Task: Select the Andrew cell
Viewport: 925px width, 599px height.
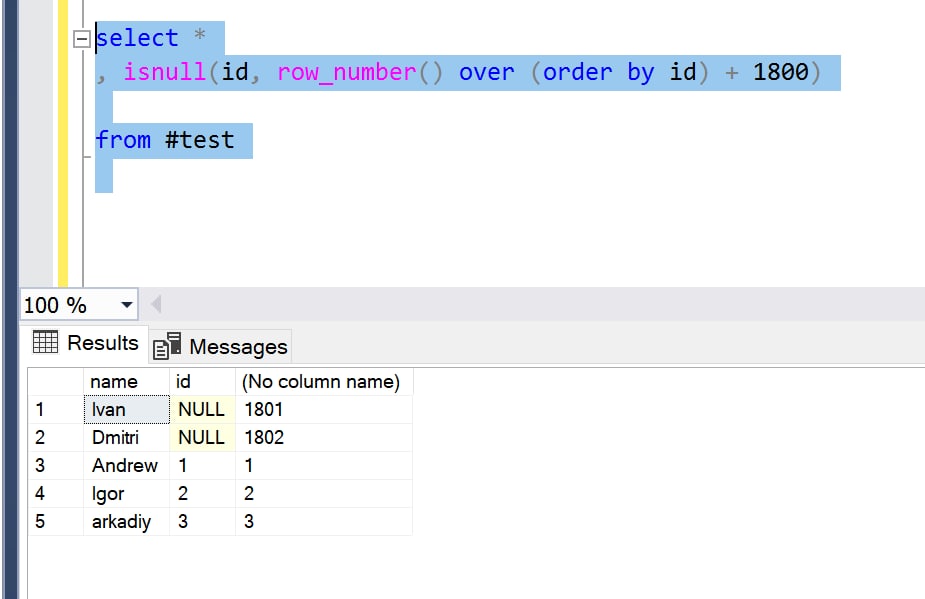Action: point(126,466)
